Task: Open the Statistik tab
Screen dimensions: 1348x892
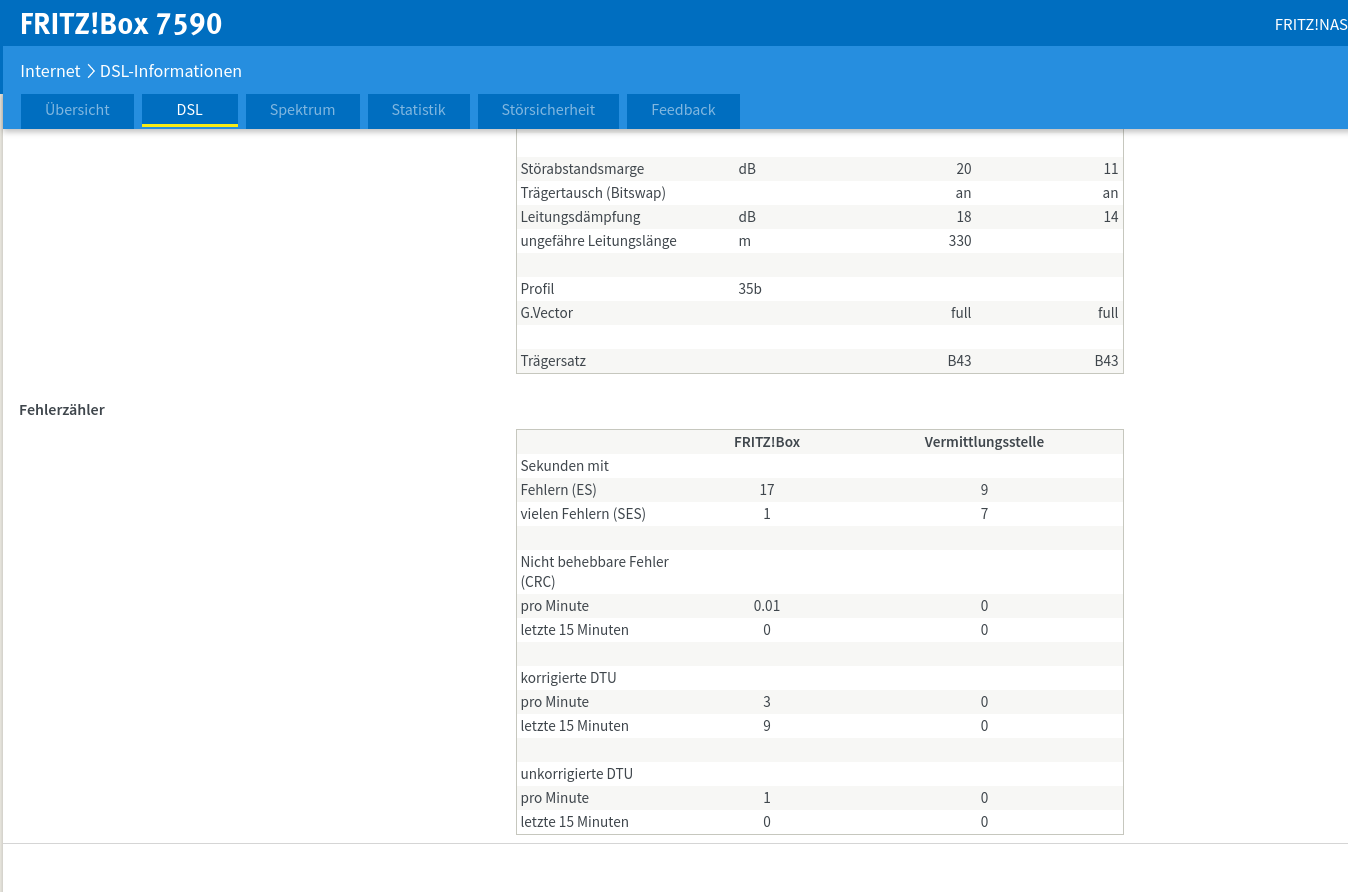Action: (418, 110)
